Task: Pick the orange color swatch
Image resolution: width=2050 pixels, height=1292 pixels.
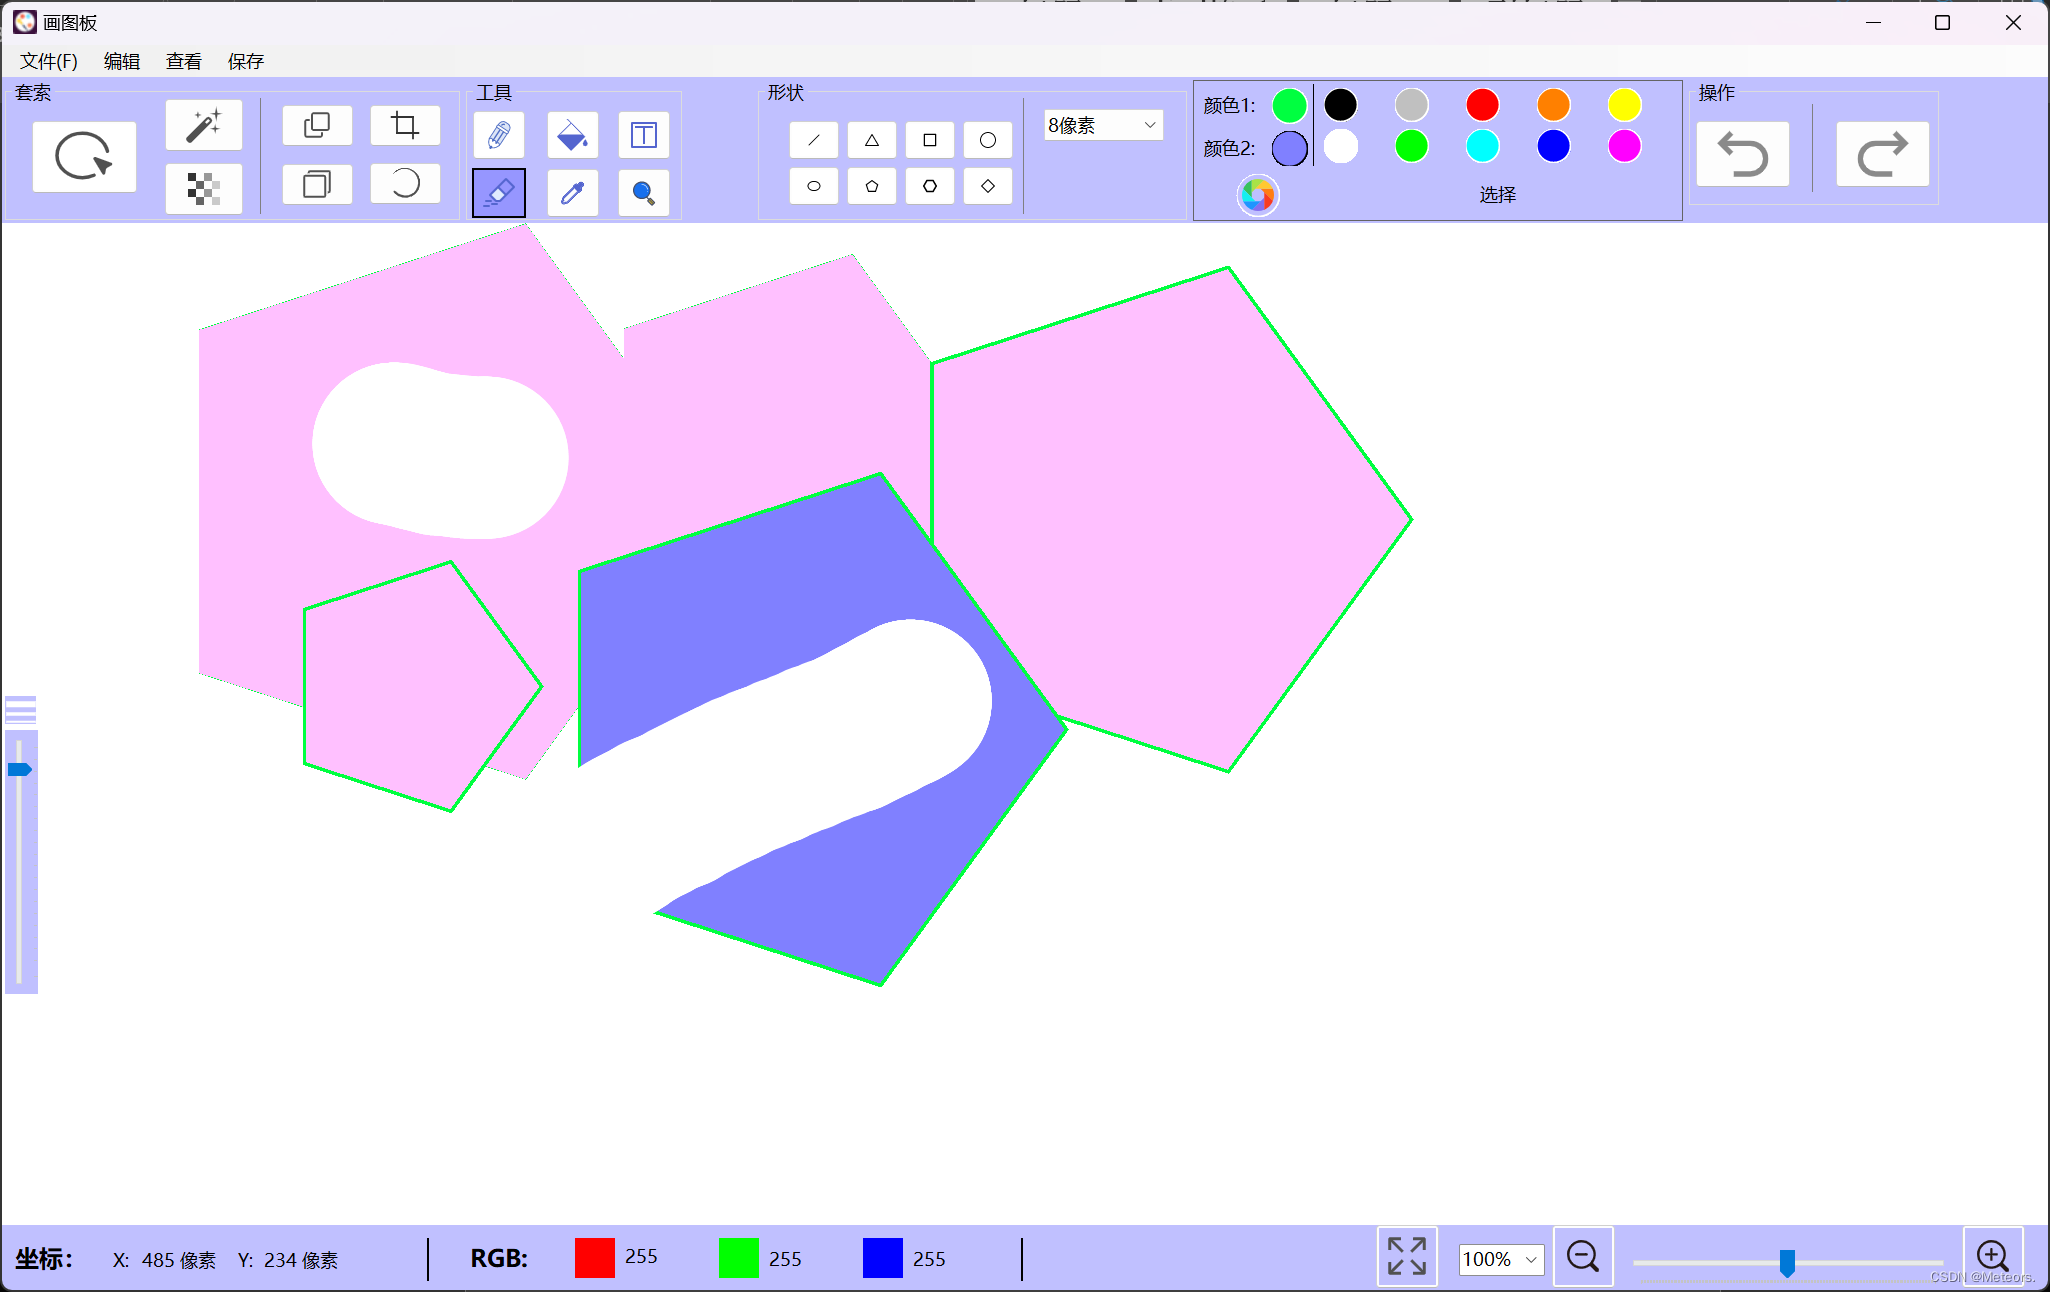Action: pos(1553,105)
